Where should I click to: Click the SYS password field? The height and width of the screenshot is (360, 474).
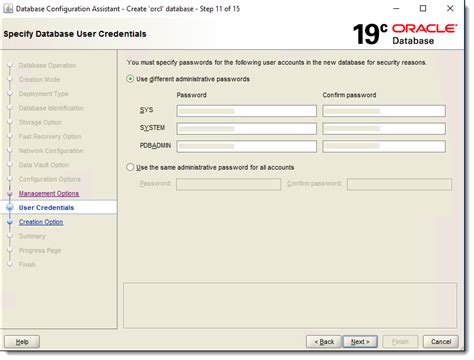point(246,111)
